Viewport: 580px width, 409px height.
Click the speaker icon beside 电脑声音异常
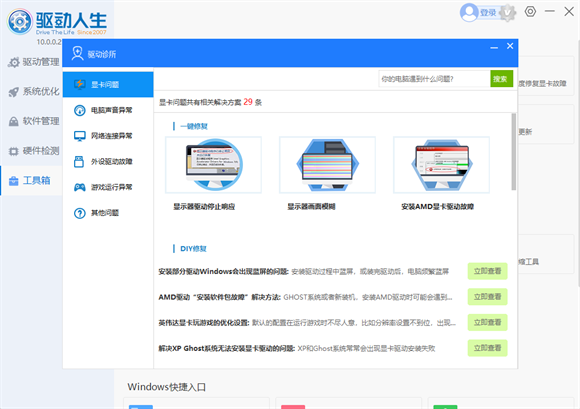pos(80,110)
